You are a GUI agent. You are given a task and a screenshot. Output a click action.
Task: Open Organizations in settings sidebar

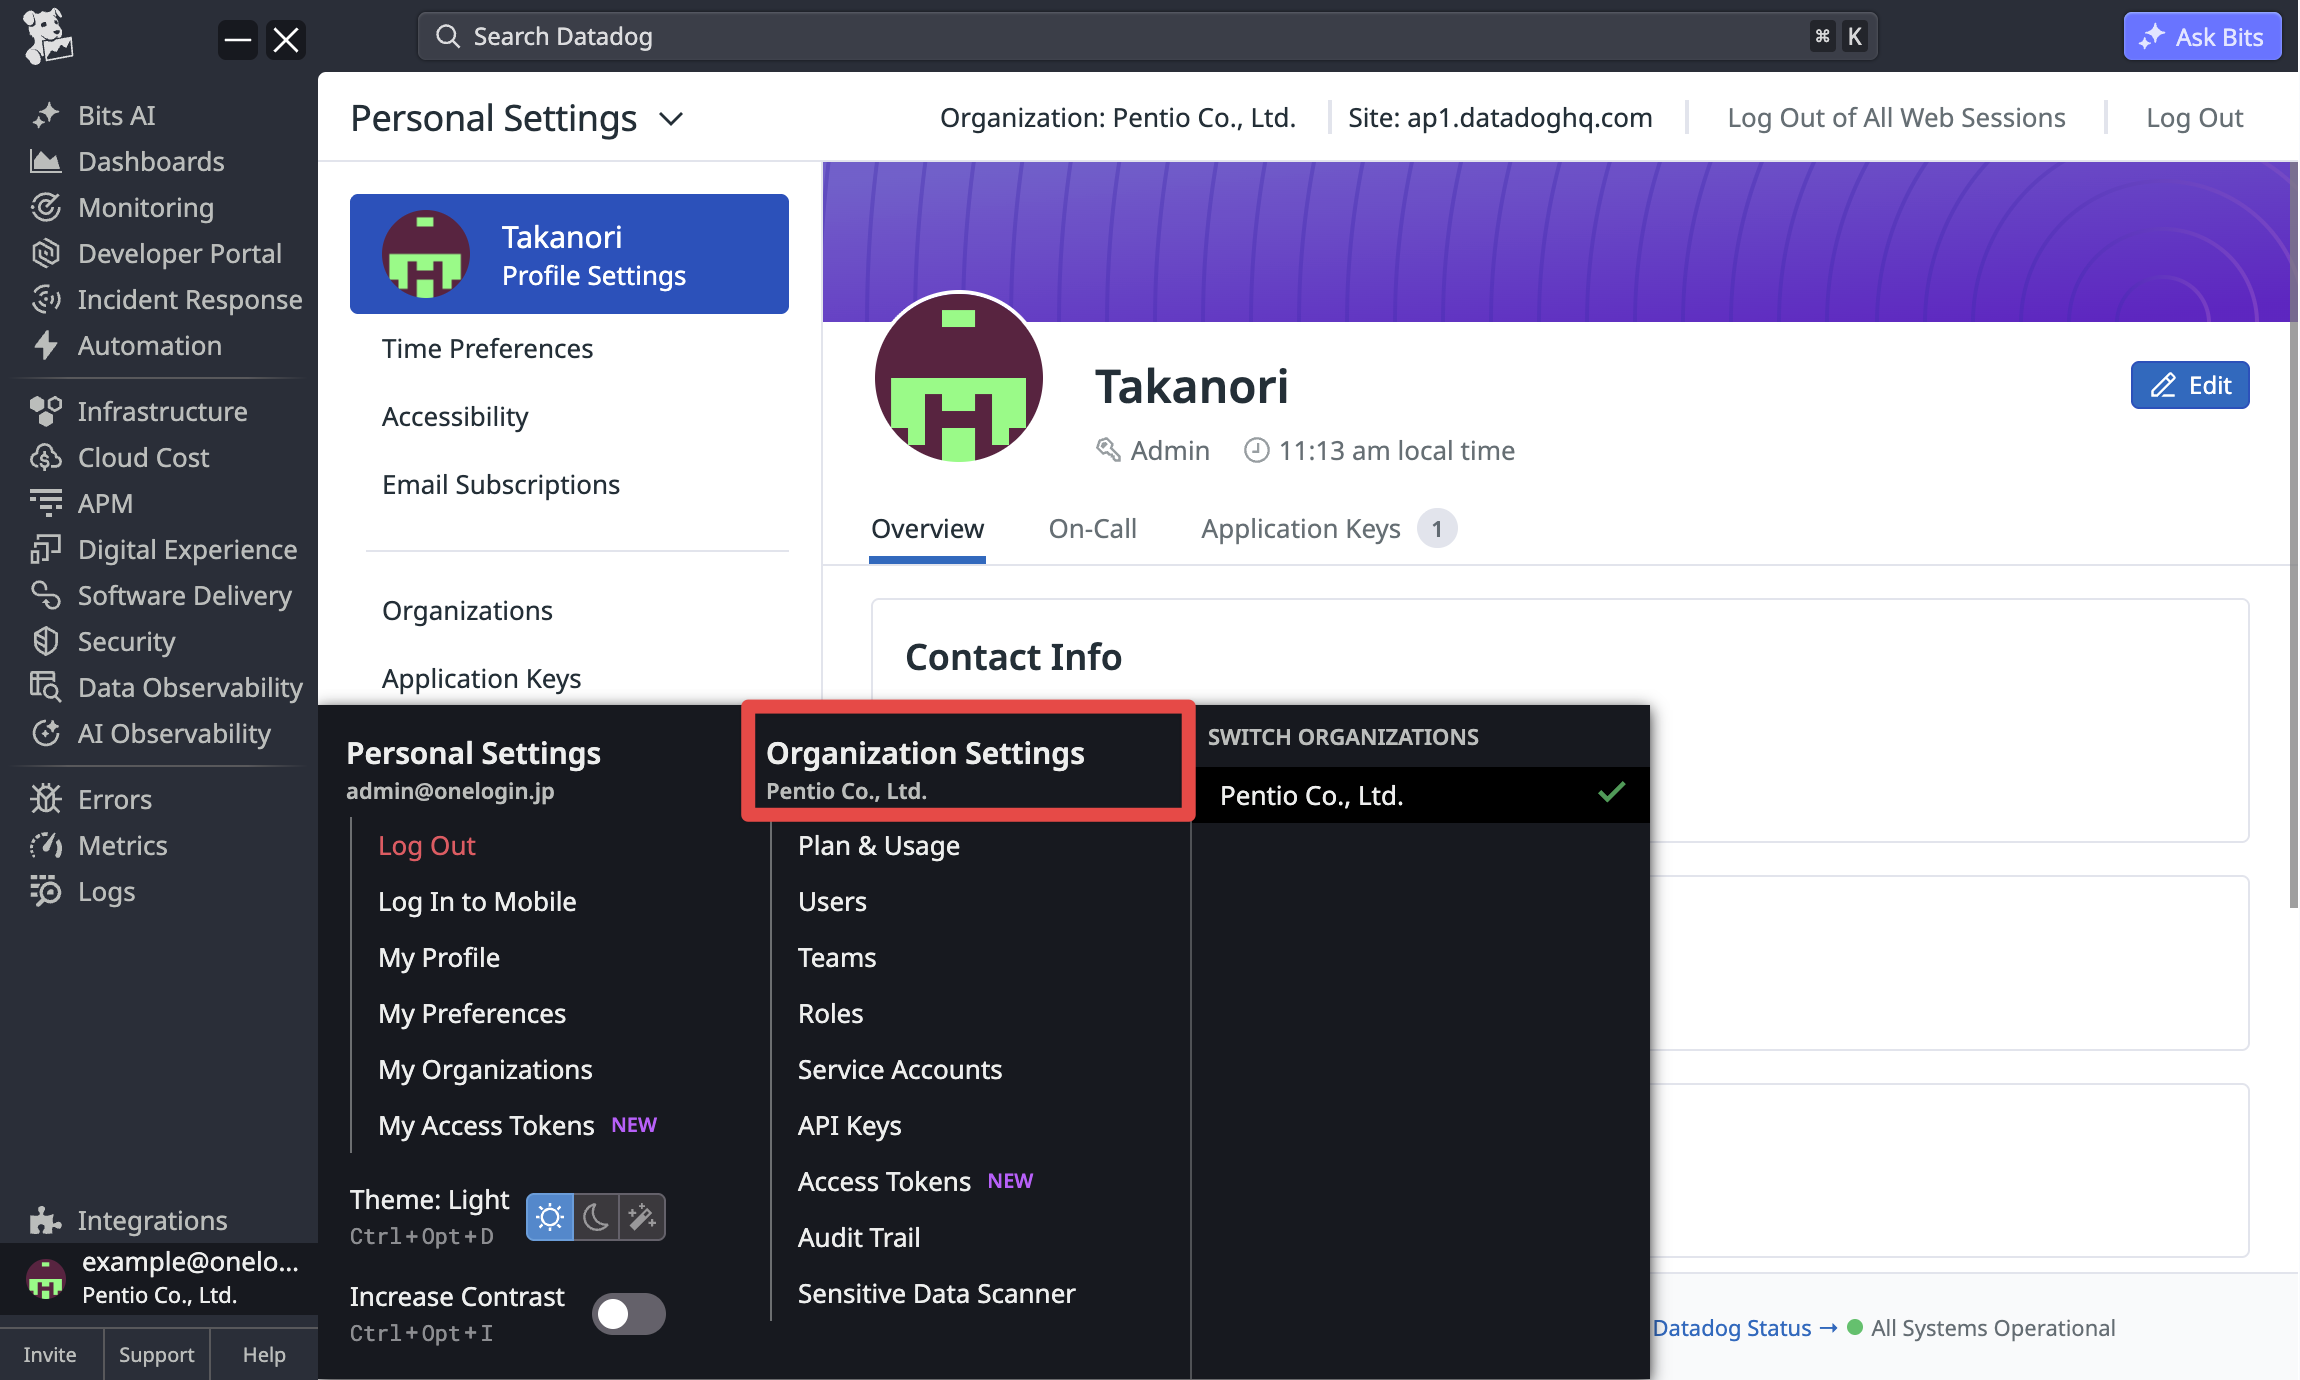(467, 610)
